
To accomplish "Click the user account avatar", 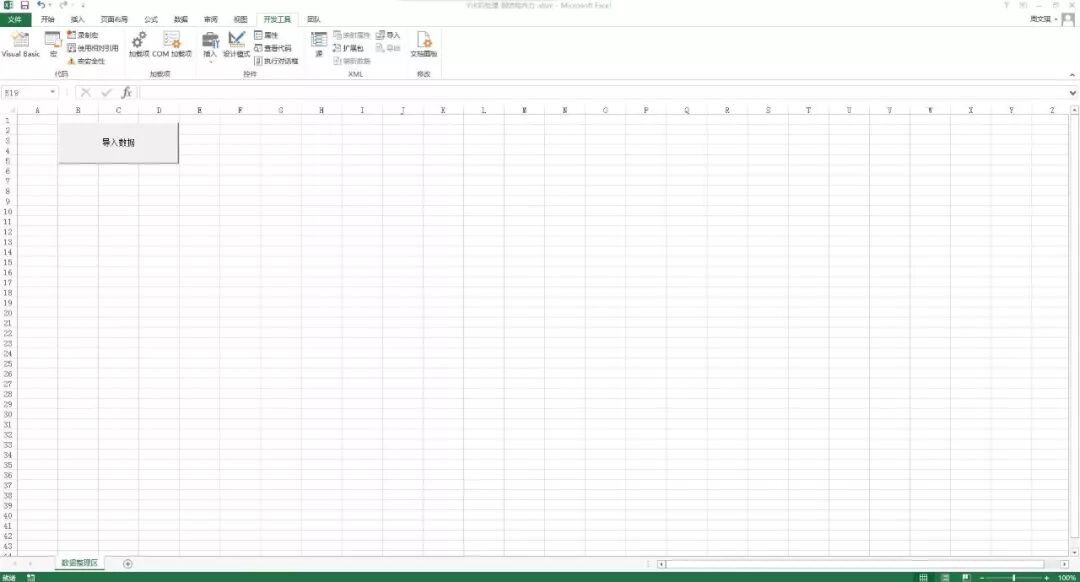I will tap(1068, 19).
